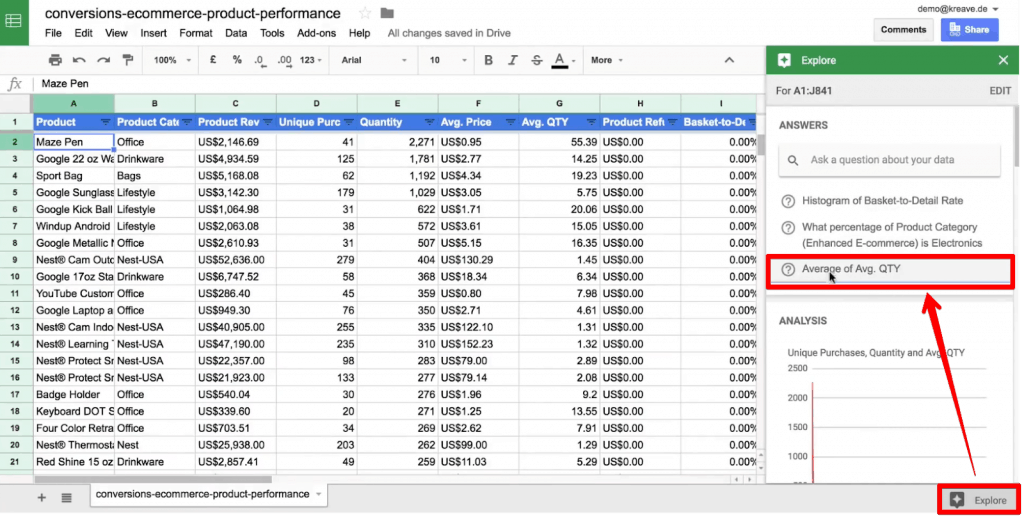This screenshot has height=517, width=1024.
Task: Close the Explore panel
Action: click(1003, 60)
